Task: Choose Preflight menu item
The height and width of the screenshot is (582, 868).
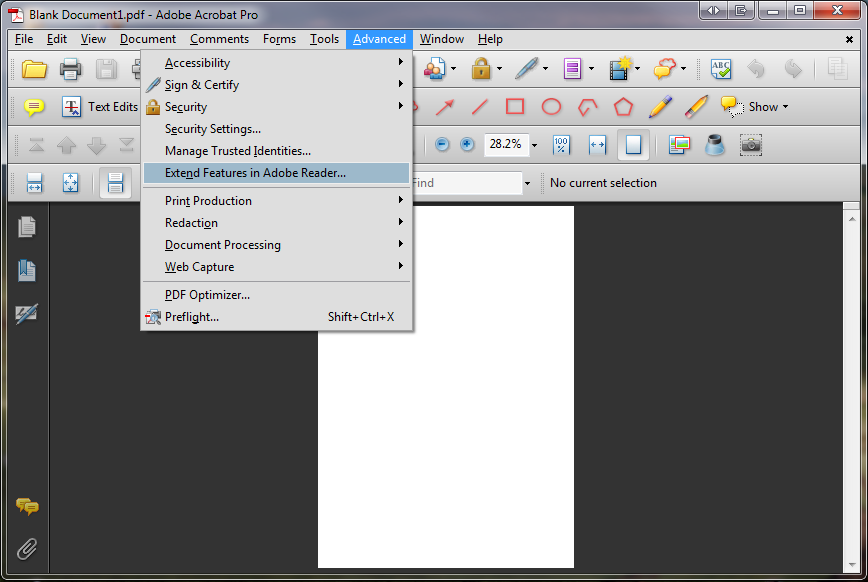Action: click(276, 317)
